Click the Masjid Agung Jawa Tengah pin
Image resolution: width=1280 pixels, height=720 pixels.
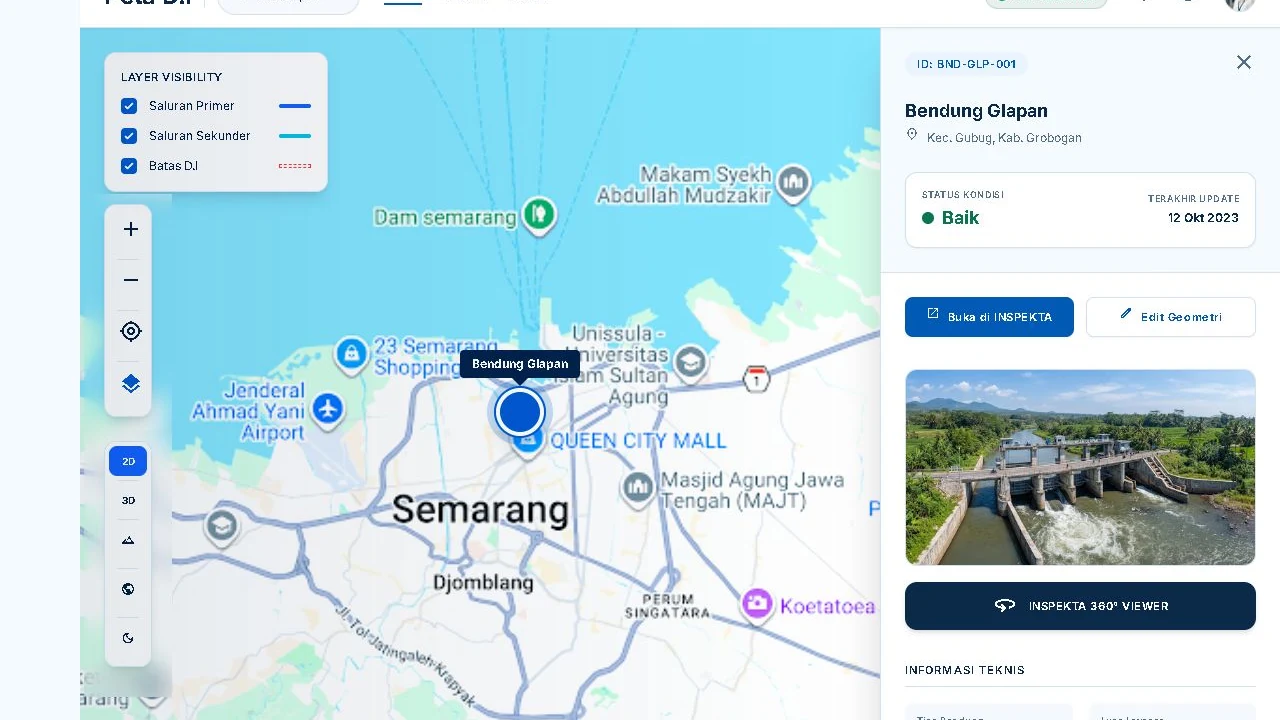[638, 487]
